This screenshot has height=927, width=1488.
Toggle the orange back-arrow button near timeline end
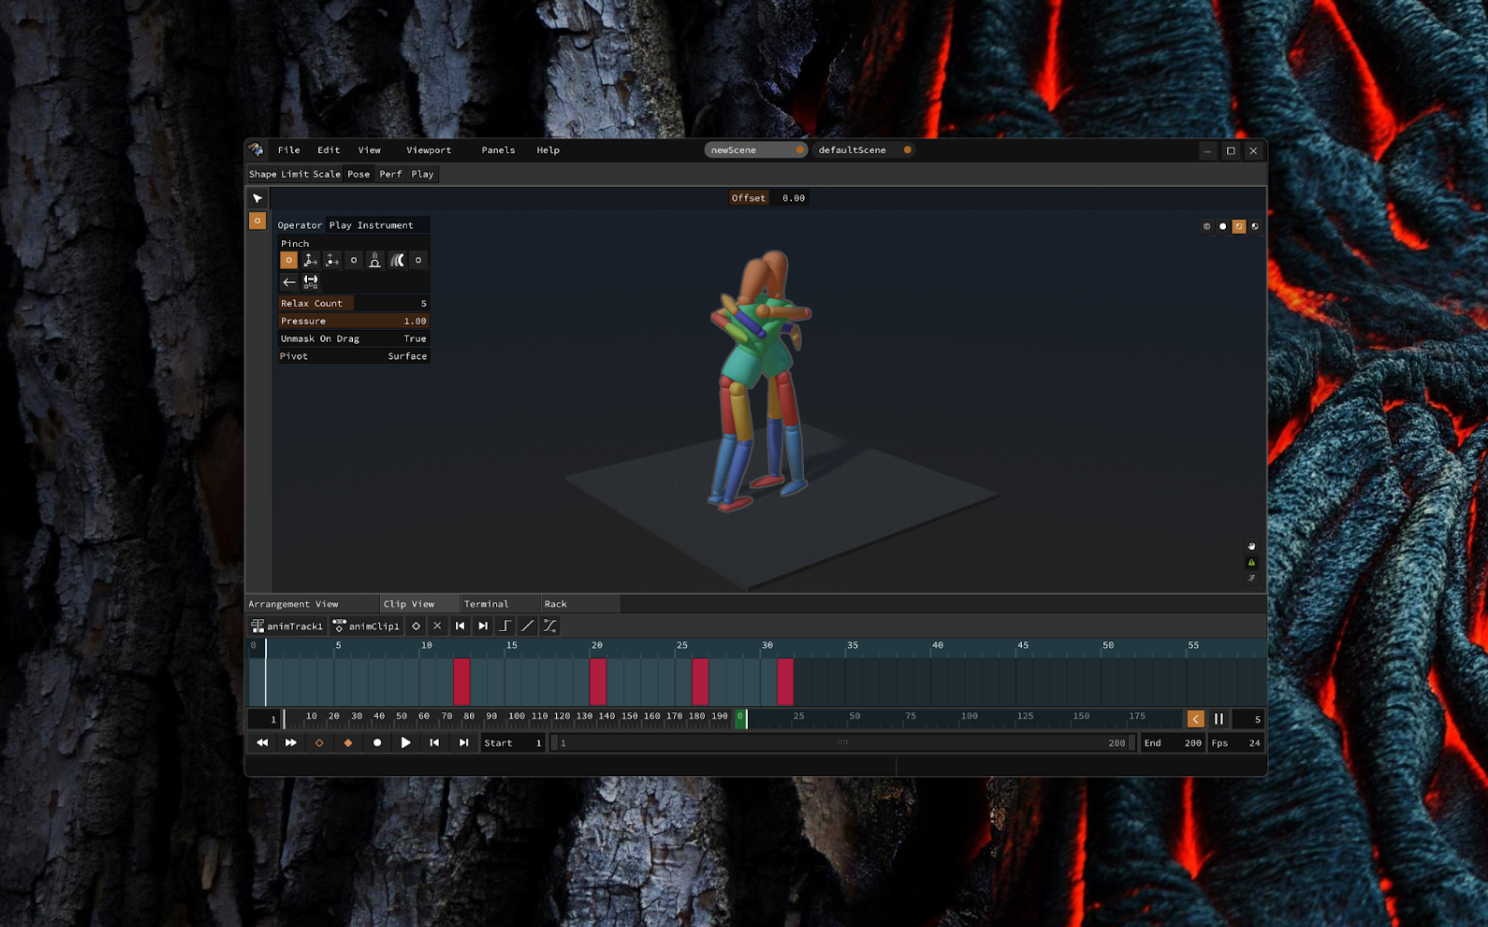1195,719
